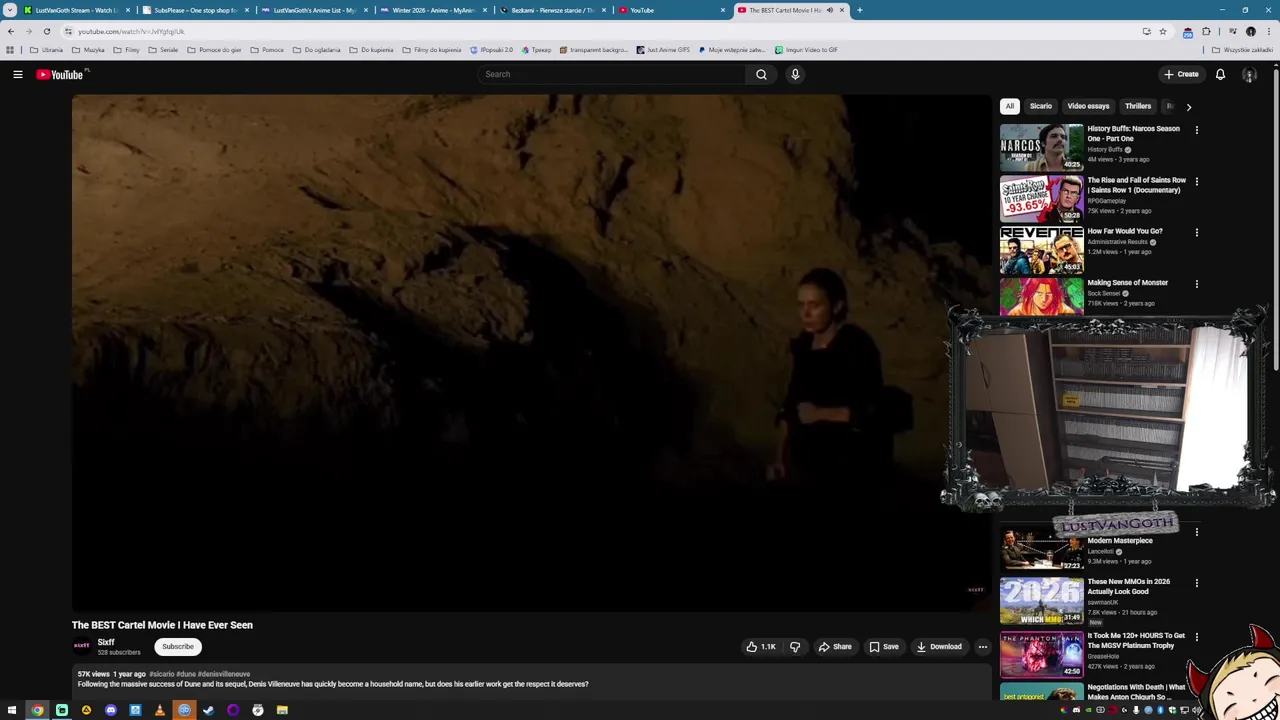Select the Sicario filter chip
This screenshot has width=1280, height=720.
click(1041, 106)
